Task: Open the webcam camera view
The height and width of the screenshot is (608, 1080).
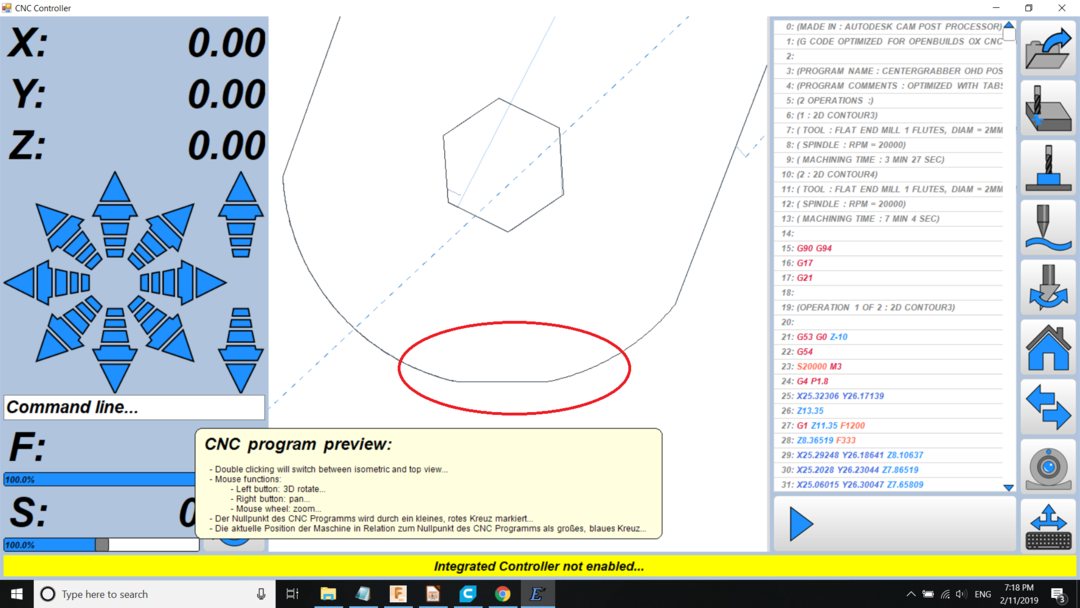Action: click(x=1048, y=467)
